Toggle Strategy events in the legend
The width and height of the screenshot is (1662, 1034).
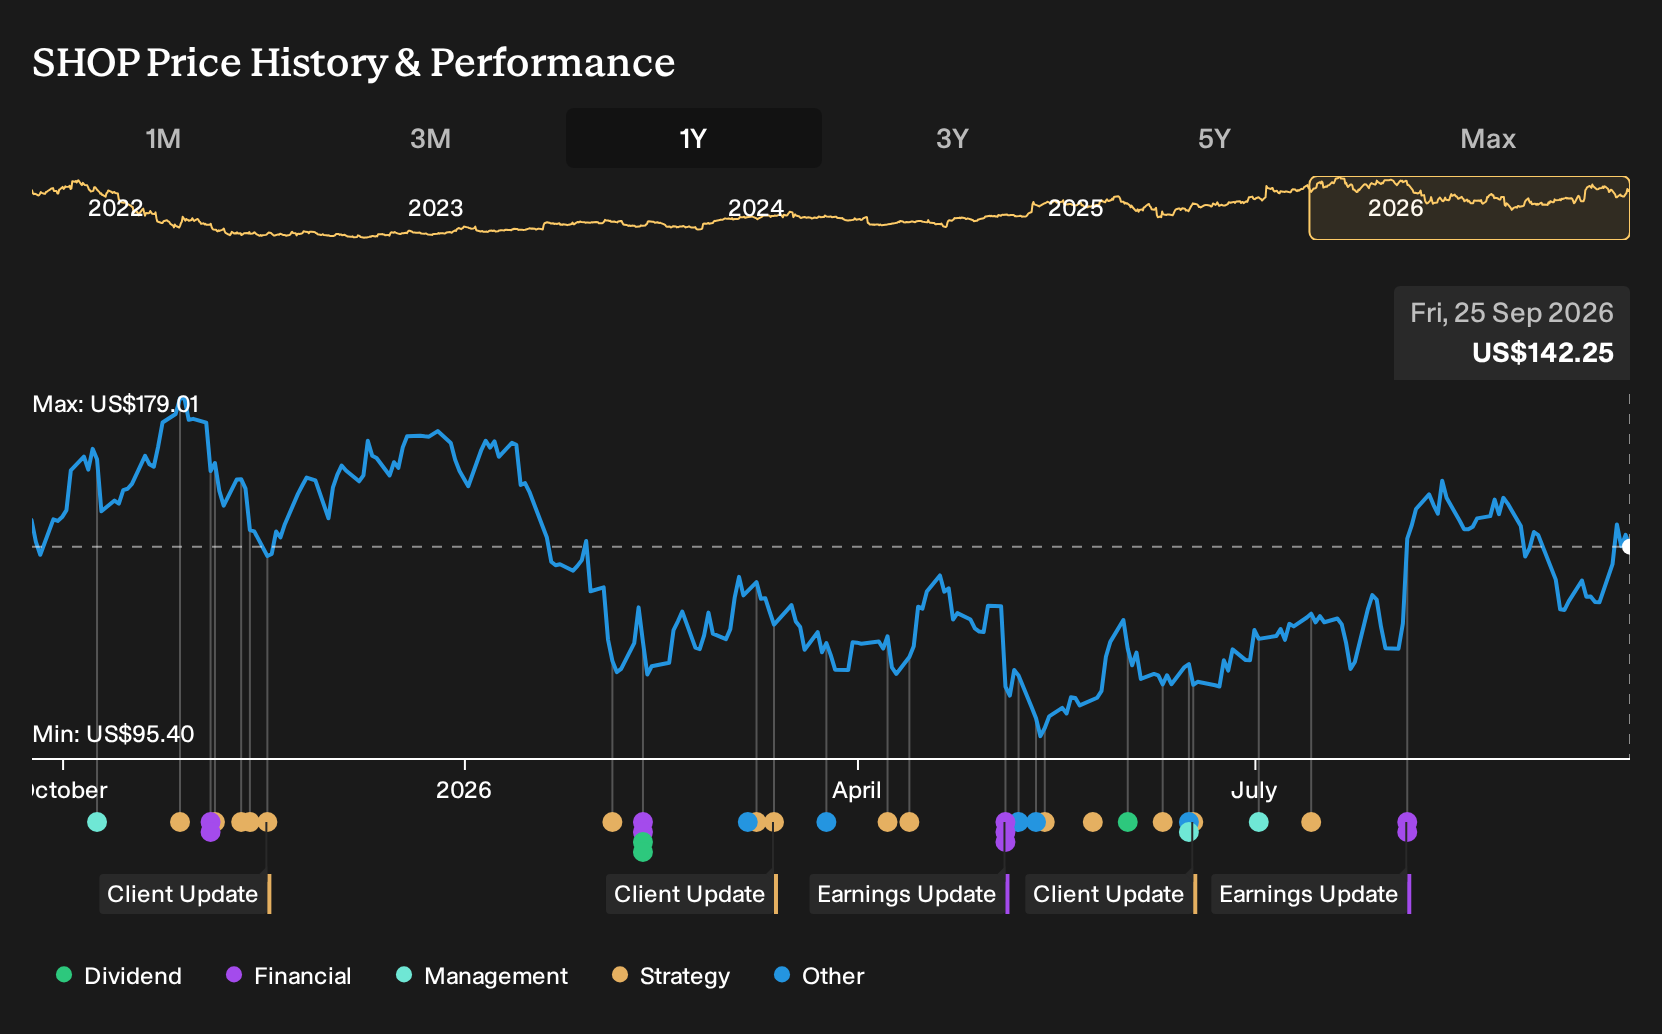click(671, 976)
